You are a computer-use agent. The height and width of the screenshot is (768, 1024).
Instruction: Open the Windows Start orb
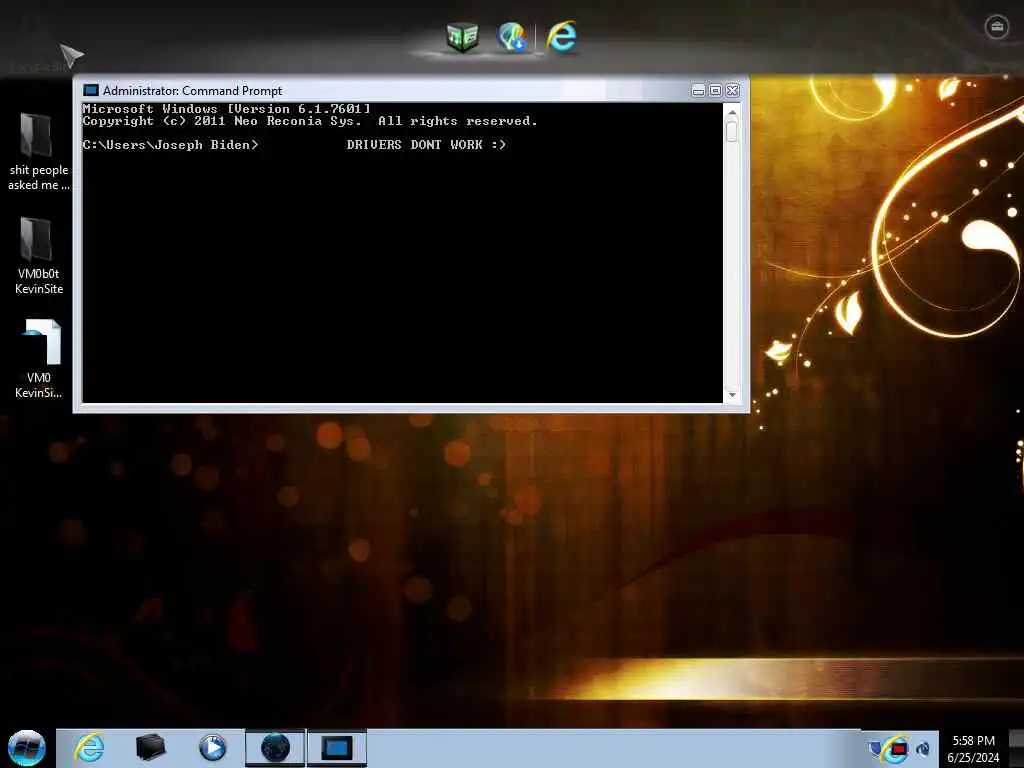pos(27,748)
